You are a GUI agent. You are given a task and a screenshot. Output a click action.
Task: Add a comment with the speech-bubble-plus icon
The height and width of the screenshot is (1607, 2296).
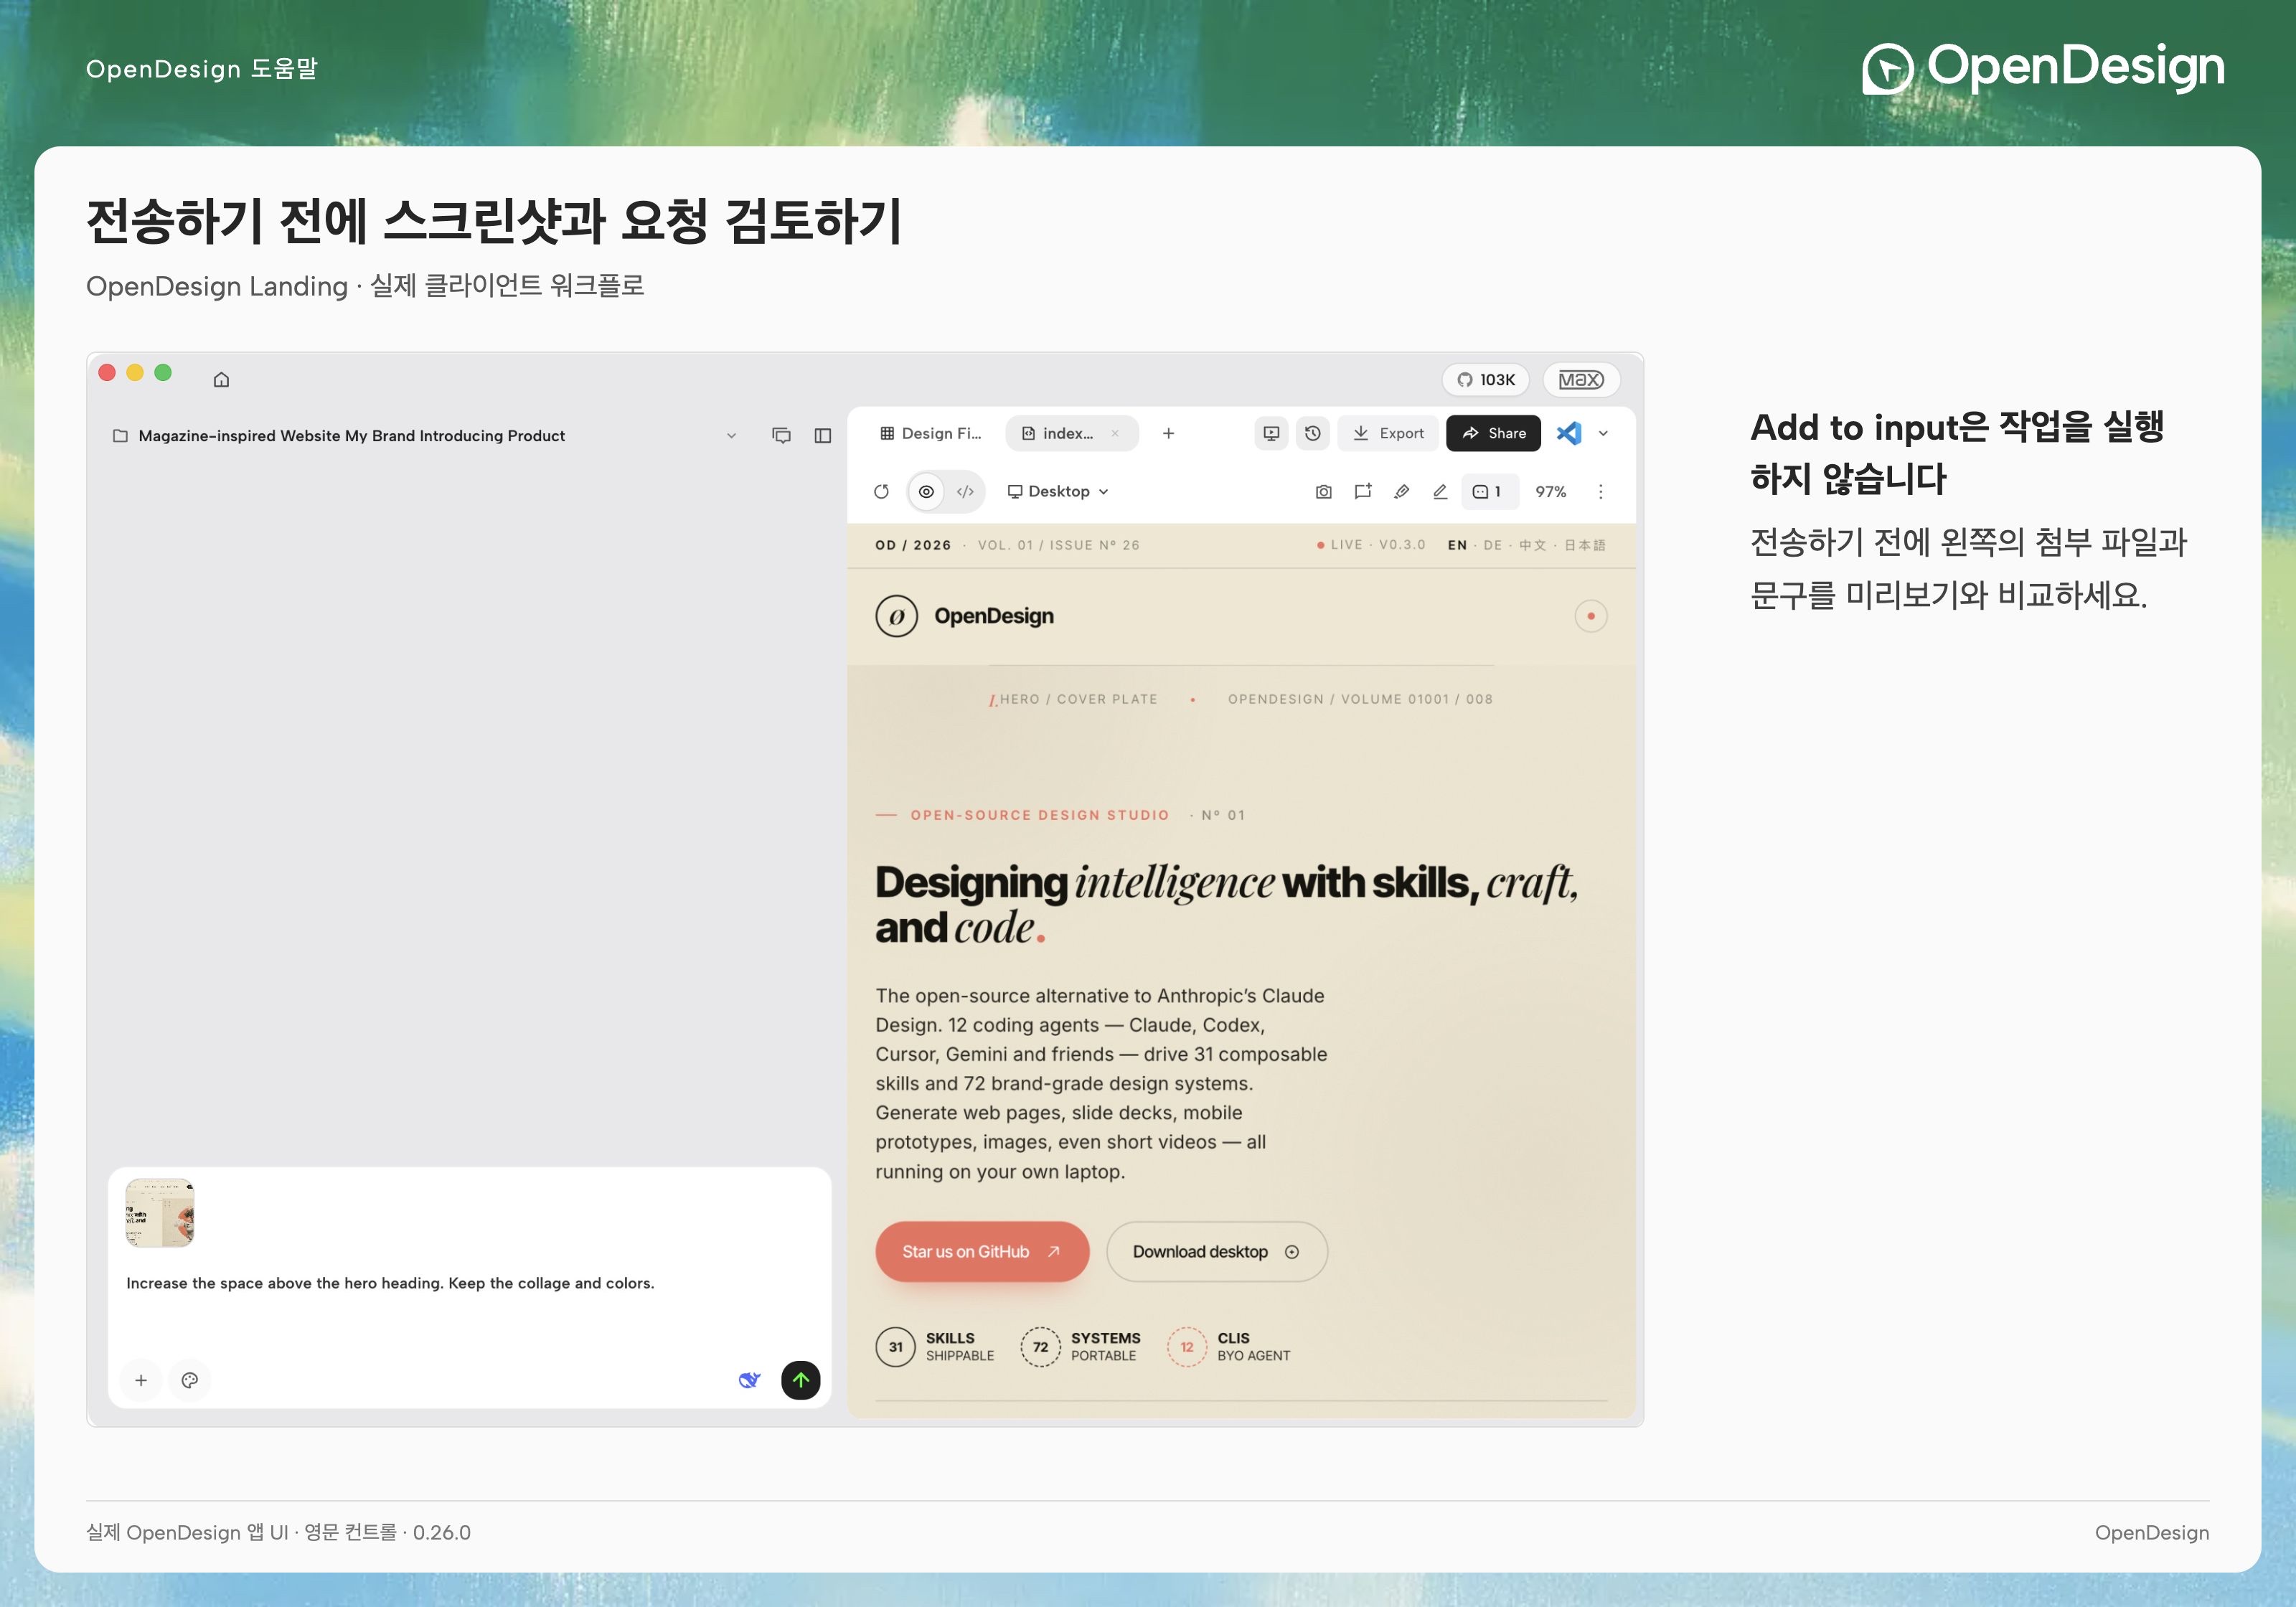[1362, 491]
